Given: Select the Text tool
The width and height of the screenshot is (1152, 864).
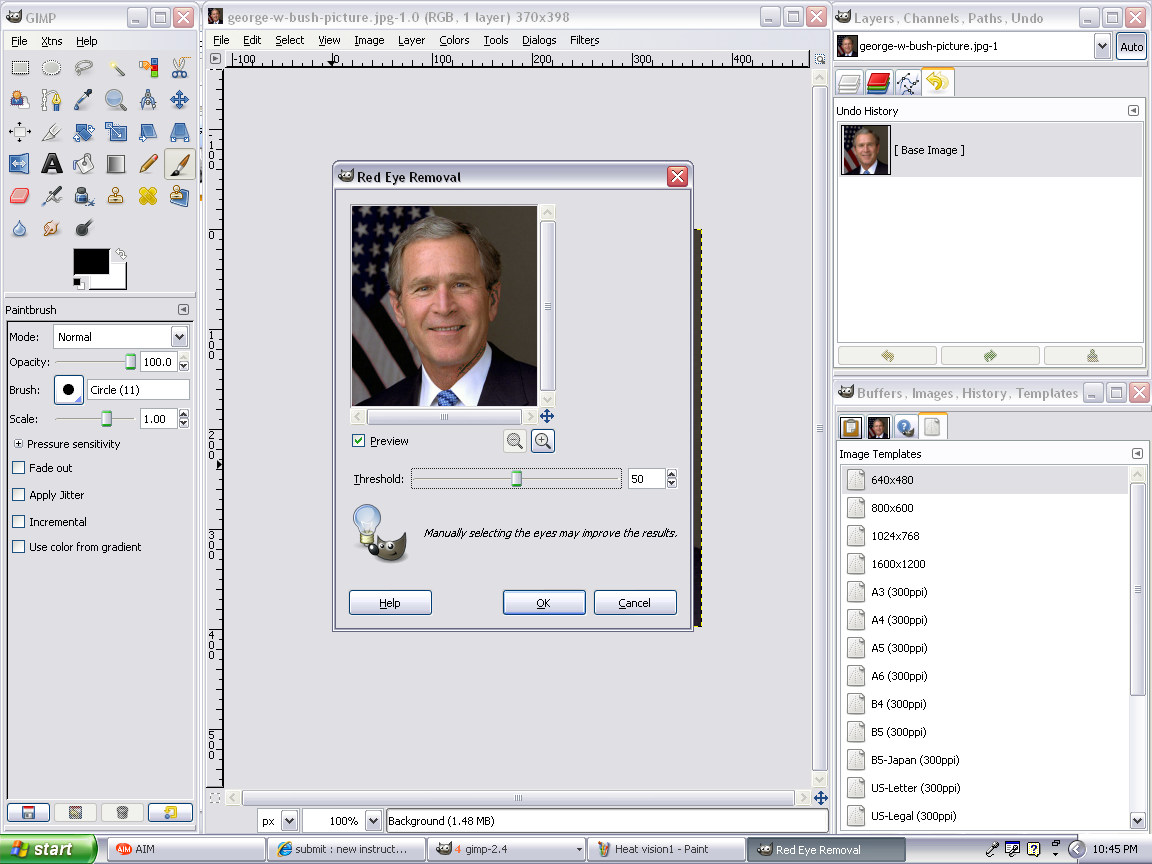Looking at the screenshot, I should tap(51, 163).
